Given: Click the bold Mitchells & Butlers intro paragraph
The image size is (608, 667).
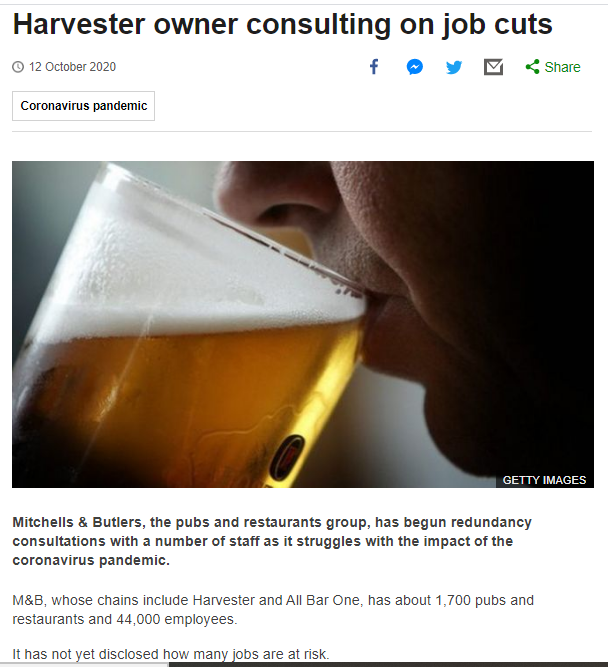Looking at the screenshot, I should [272, 541].
